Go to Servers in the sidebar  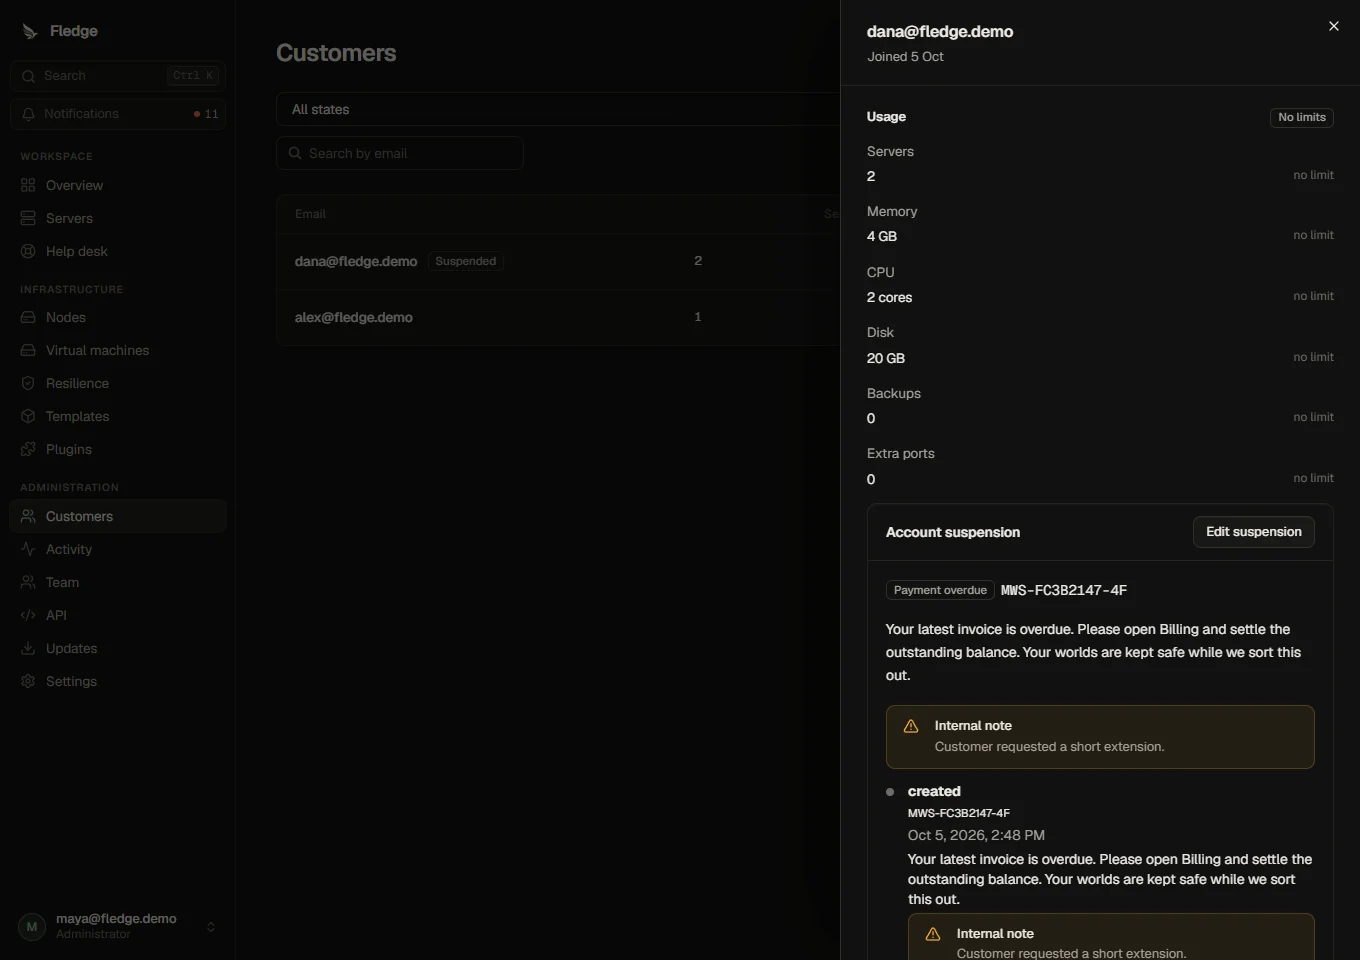(x=118, y=218)
